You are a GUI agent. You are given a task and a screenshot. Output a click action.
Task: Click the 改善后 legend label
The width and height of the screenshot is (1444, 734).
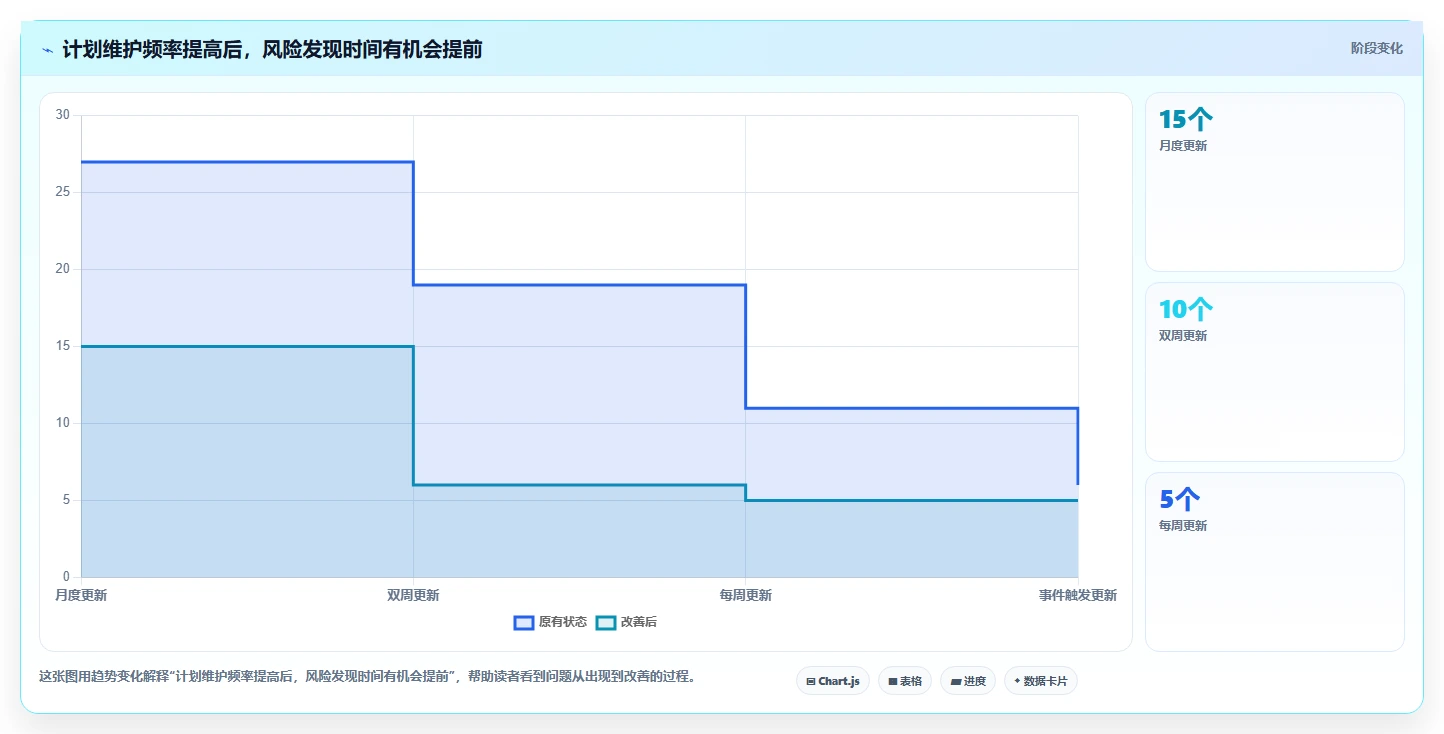click(639, 622)
